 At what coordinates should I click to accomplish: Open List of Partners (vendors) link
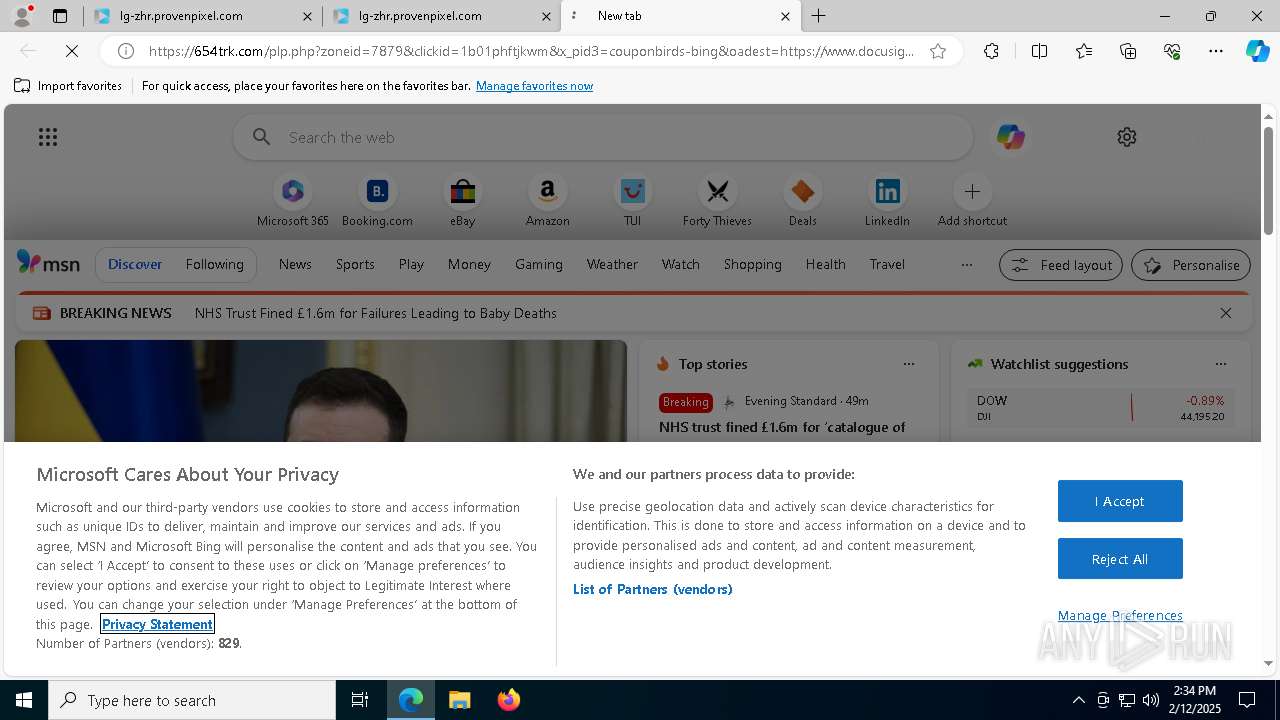653,589
